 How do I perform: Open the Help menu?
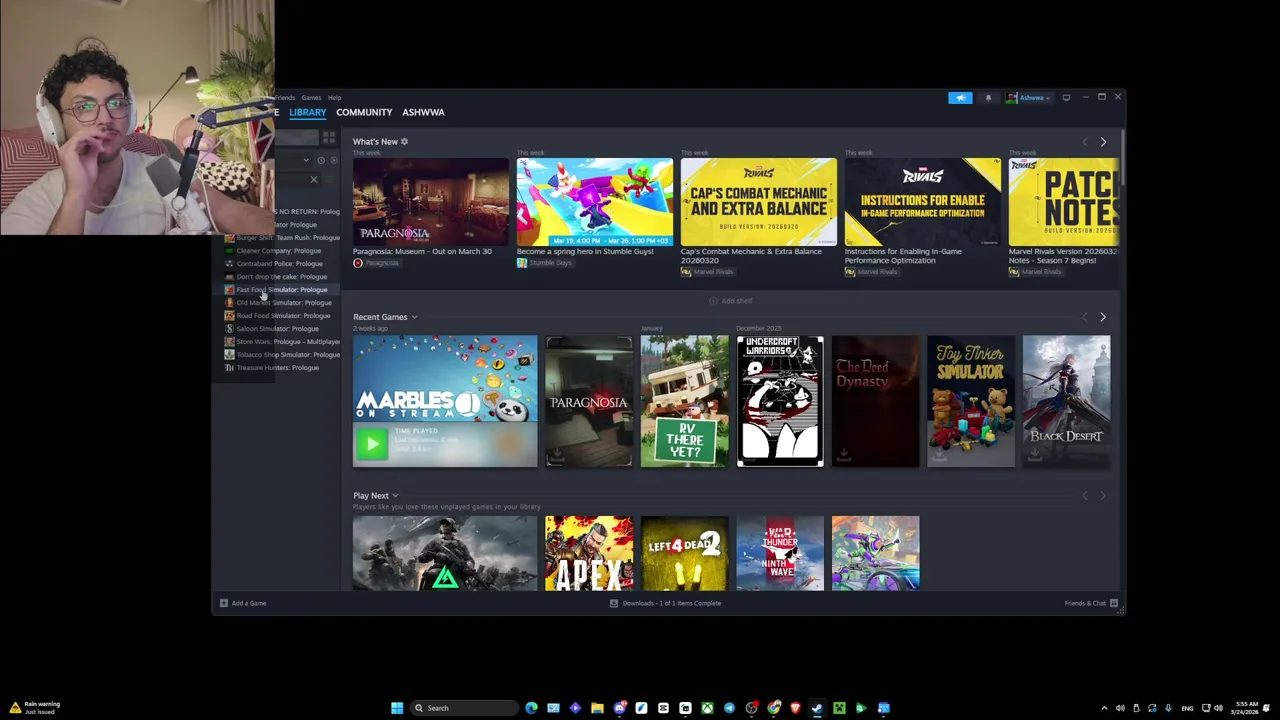coord(334,98)
